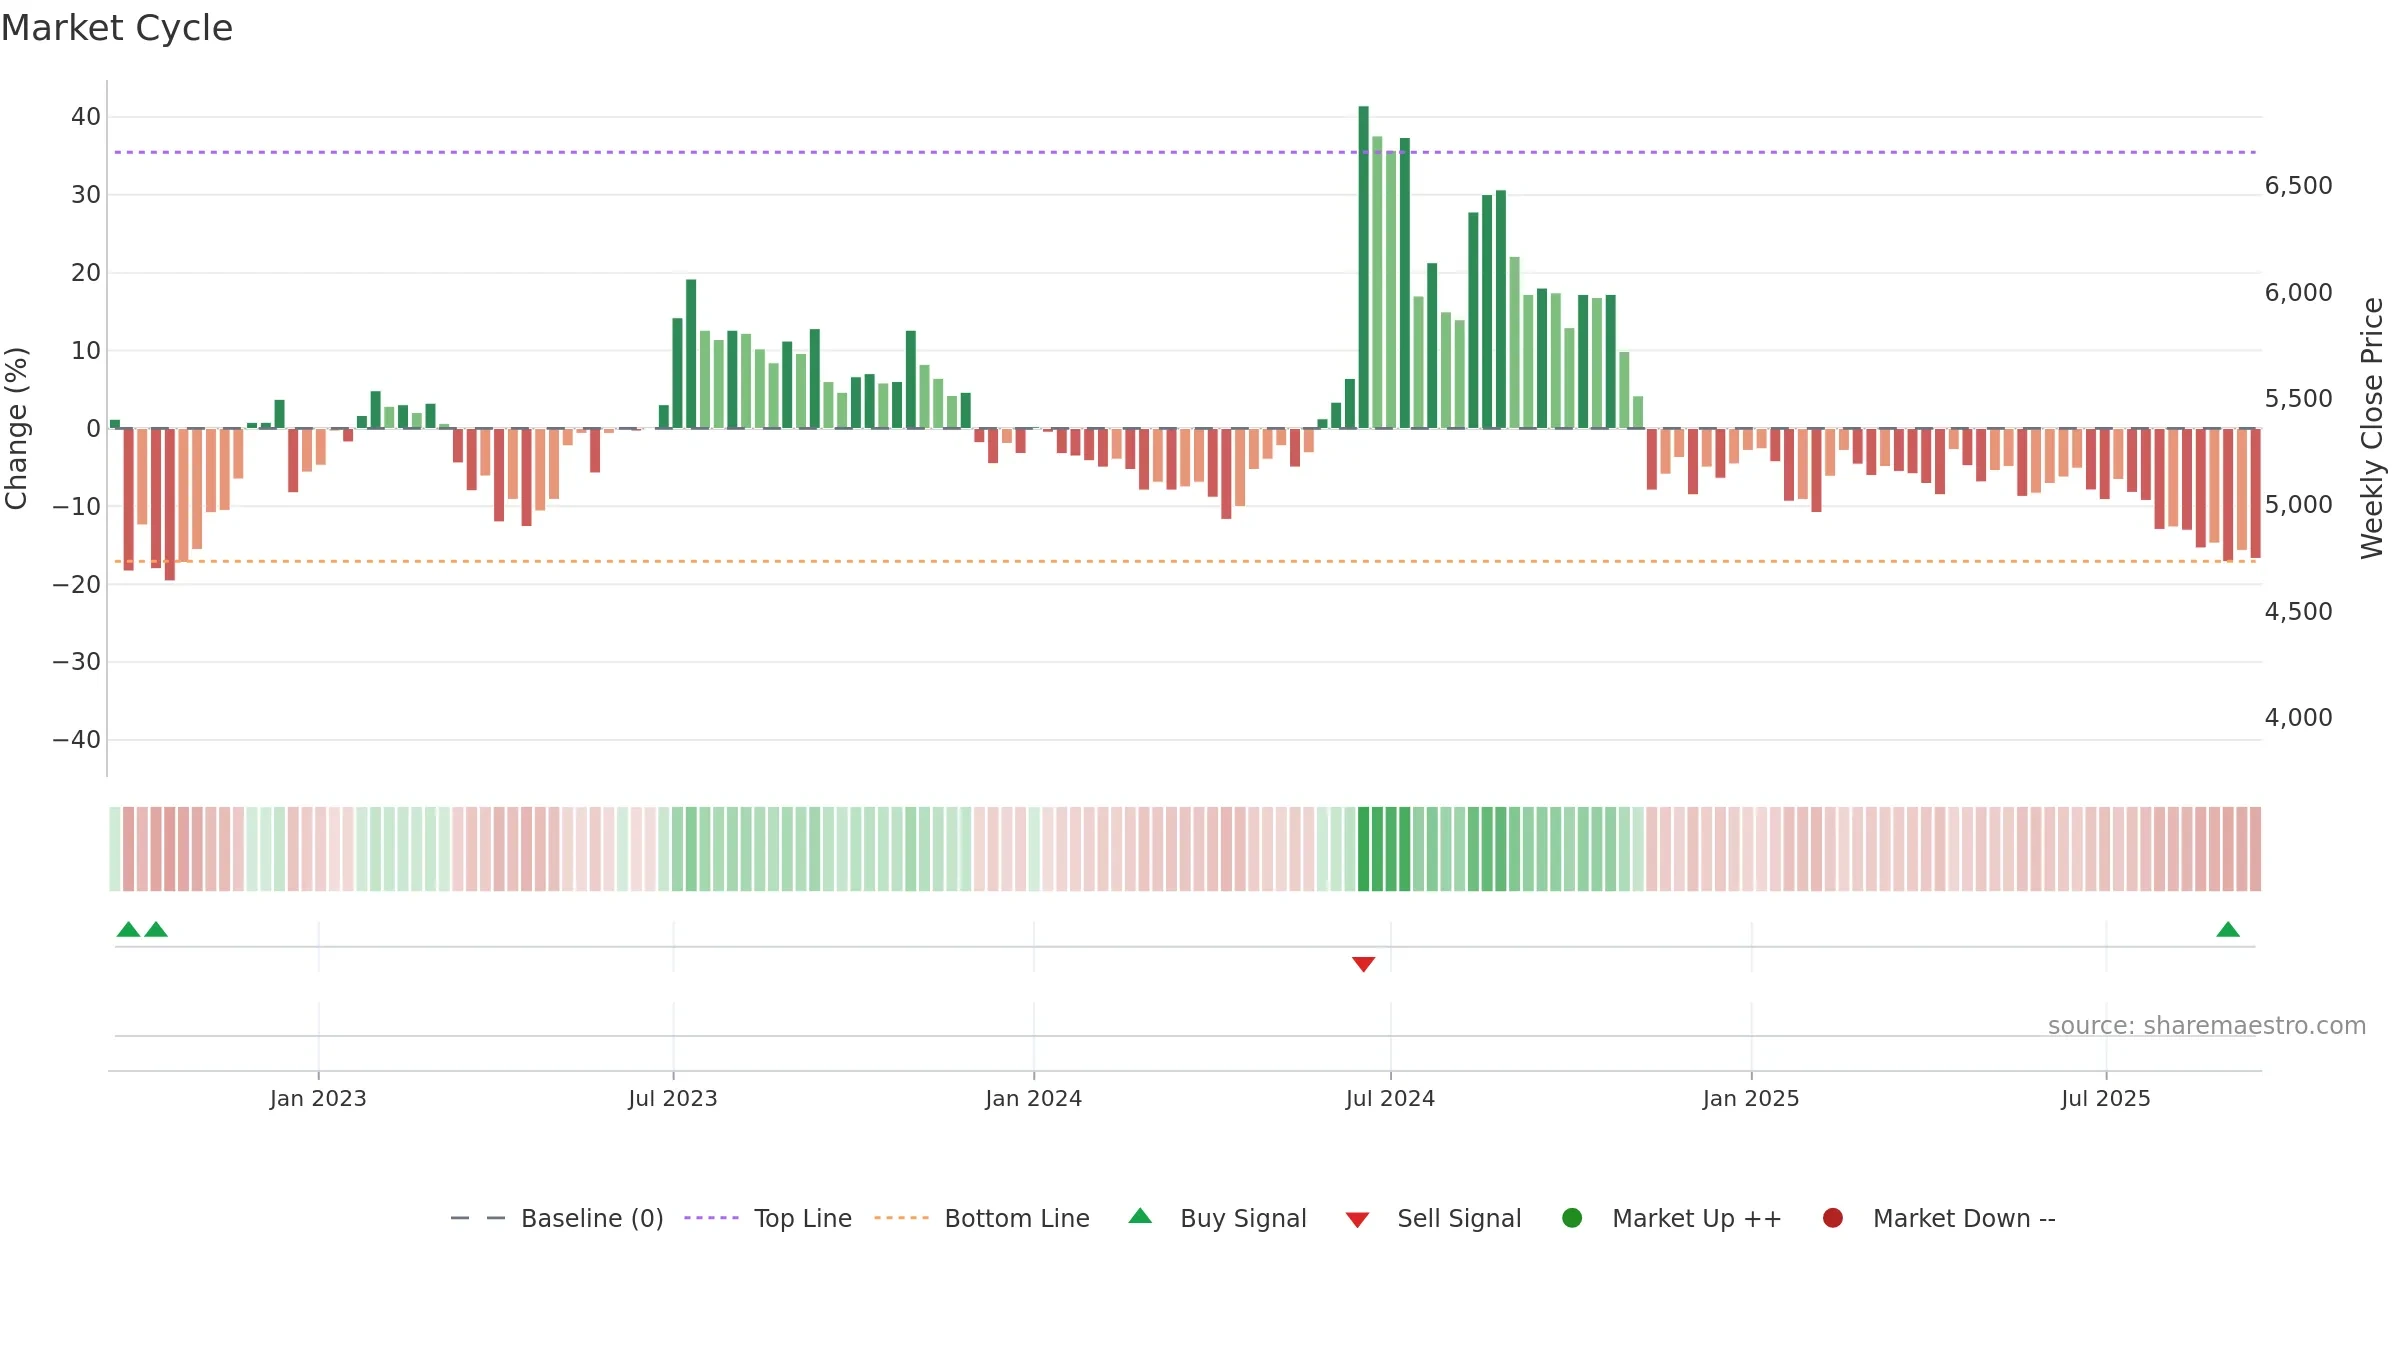Viewport: 2400px width, 1350px height.
Task: Click the green Buy Signal triangle in legend
Action: pyautogui.click(x=1140, y=1216)
